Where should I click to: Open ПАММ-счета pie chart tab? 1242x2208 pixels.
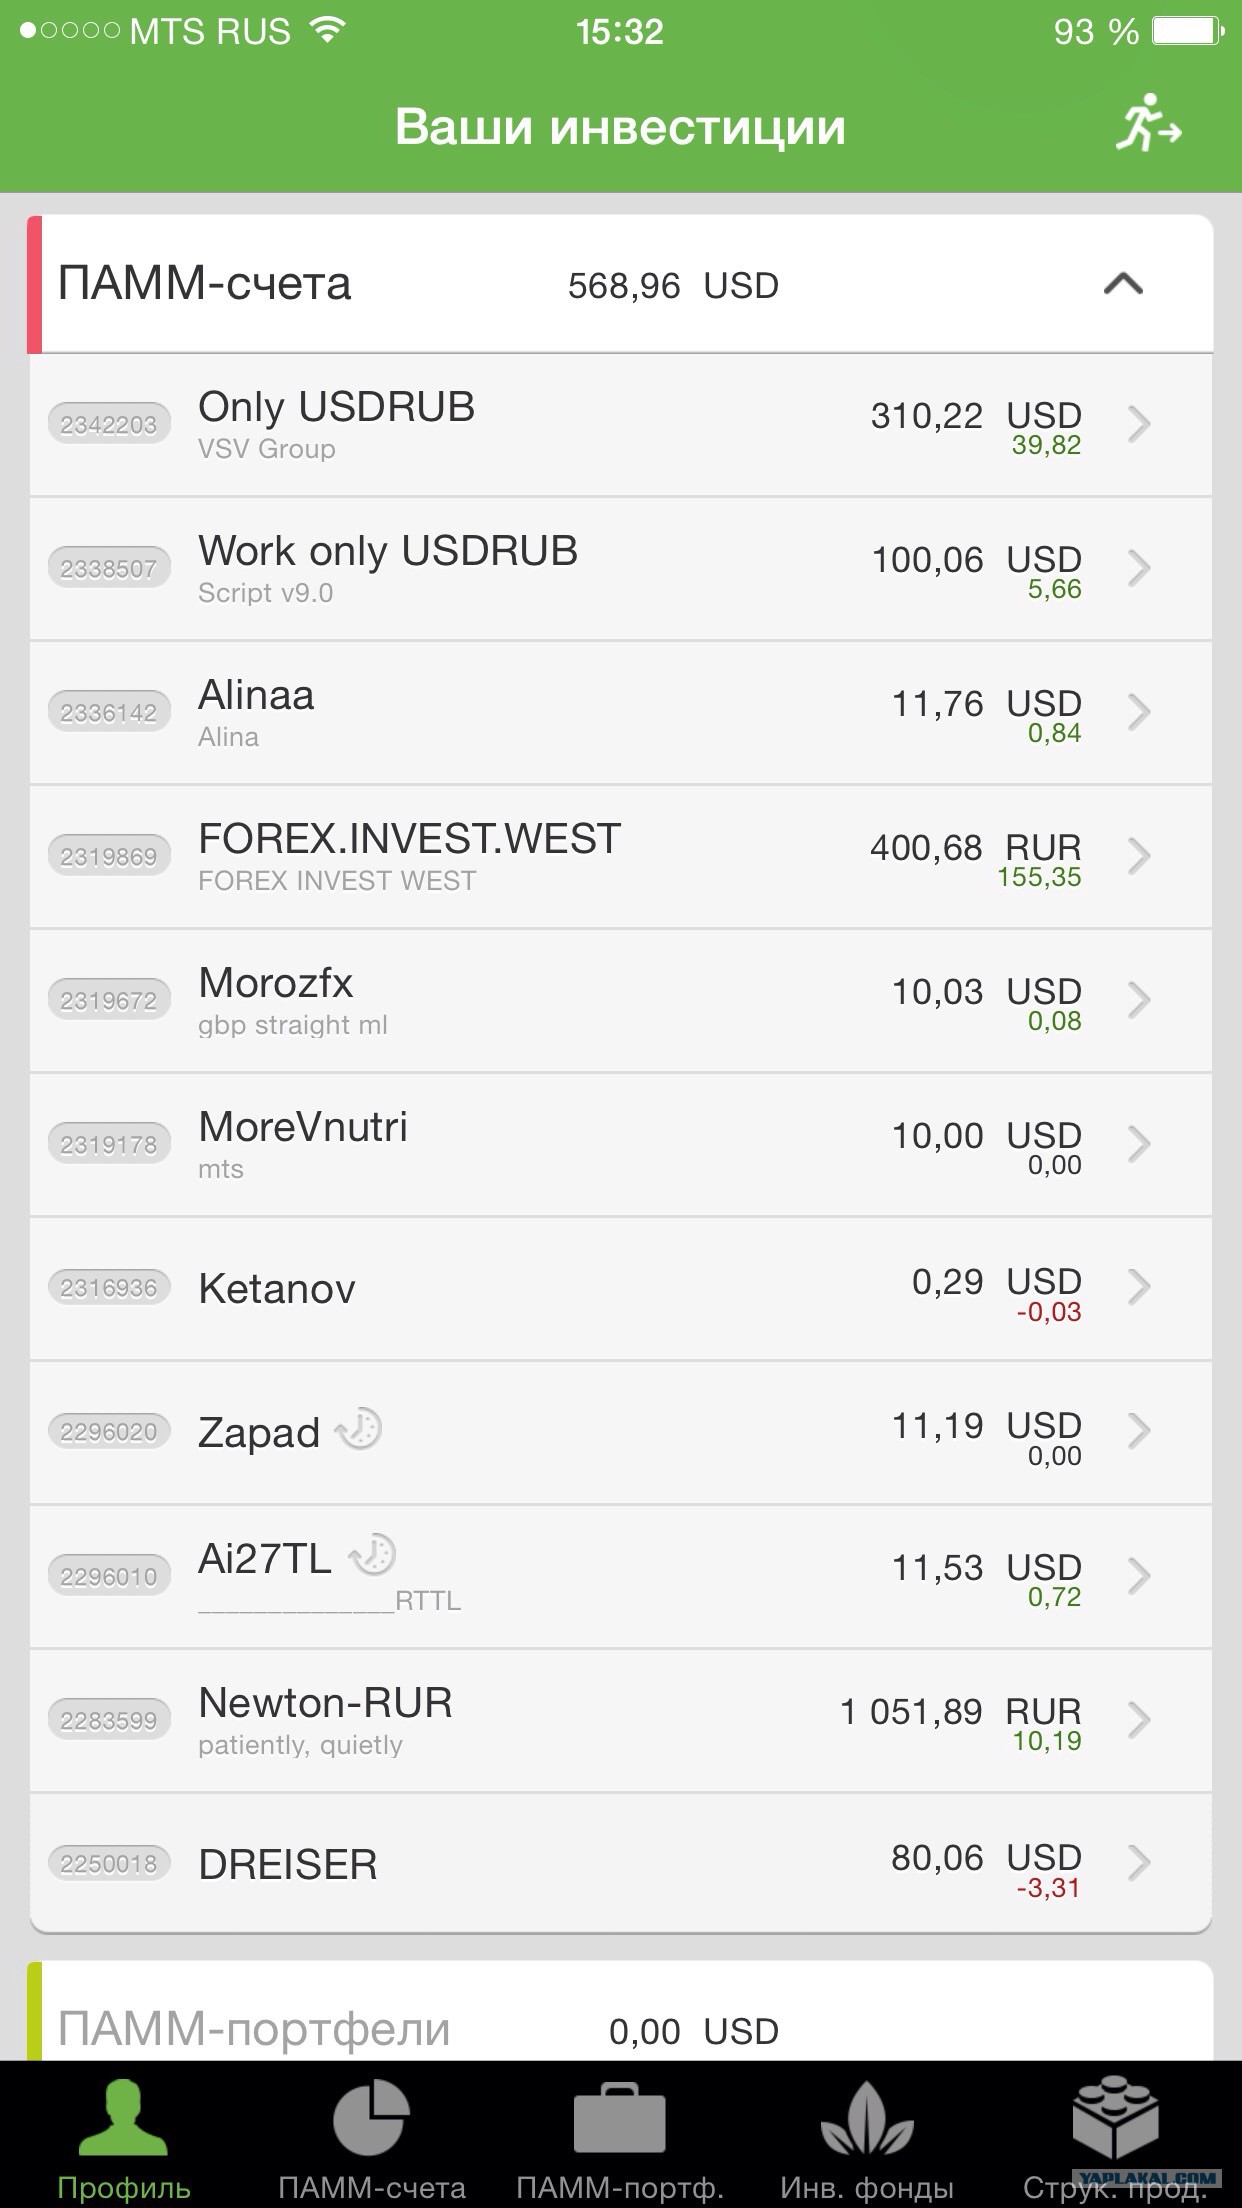pos(371,2117)
